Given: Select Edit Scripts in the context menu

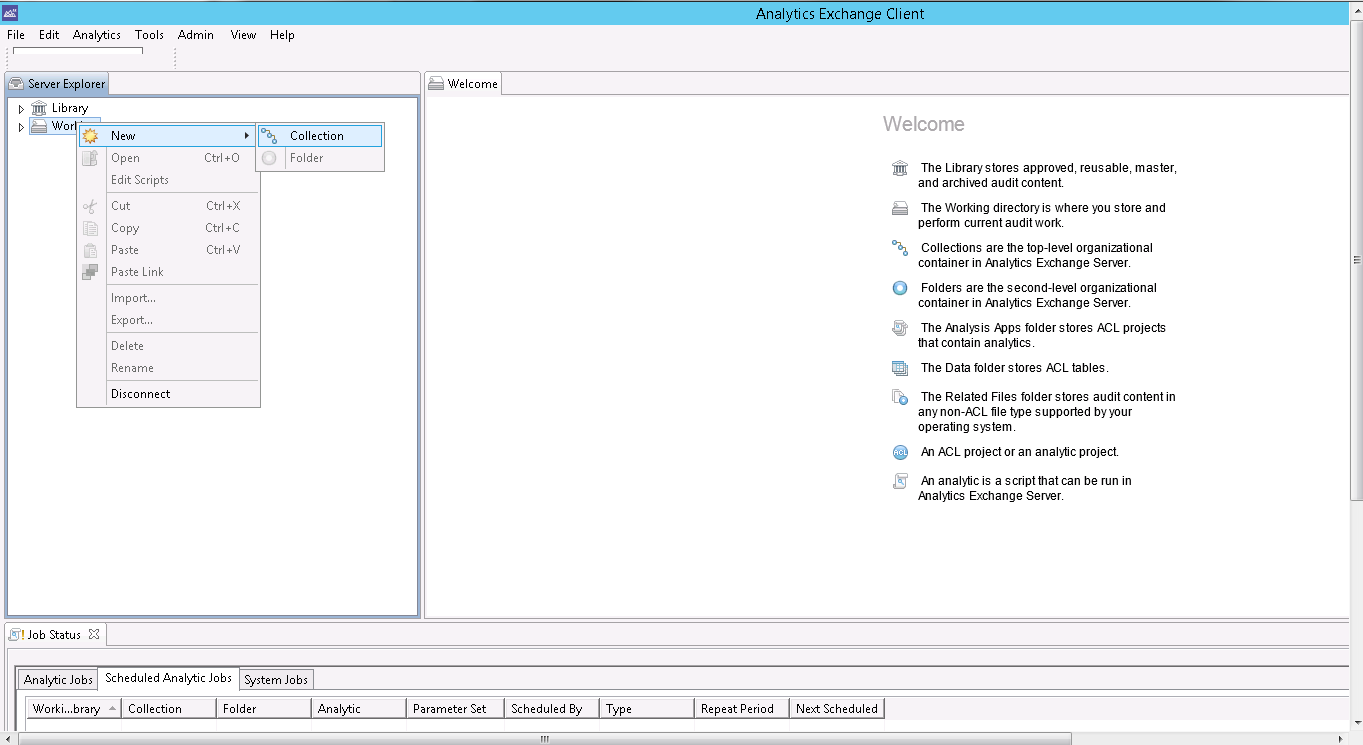Looking at the screenshot, I should pos(168,180).
